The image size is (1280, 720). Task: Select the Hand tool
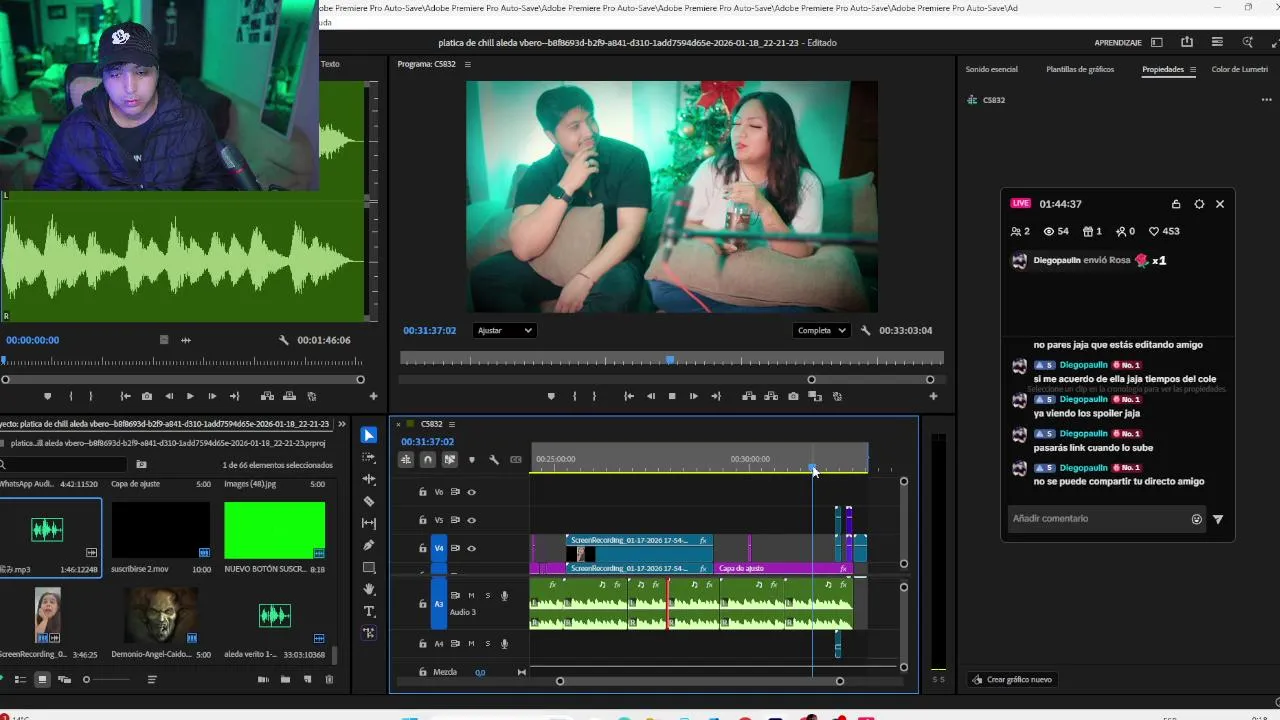point(369,589)
